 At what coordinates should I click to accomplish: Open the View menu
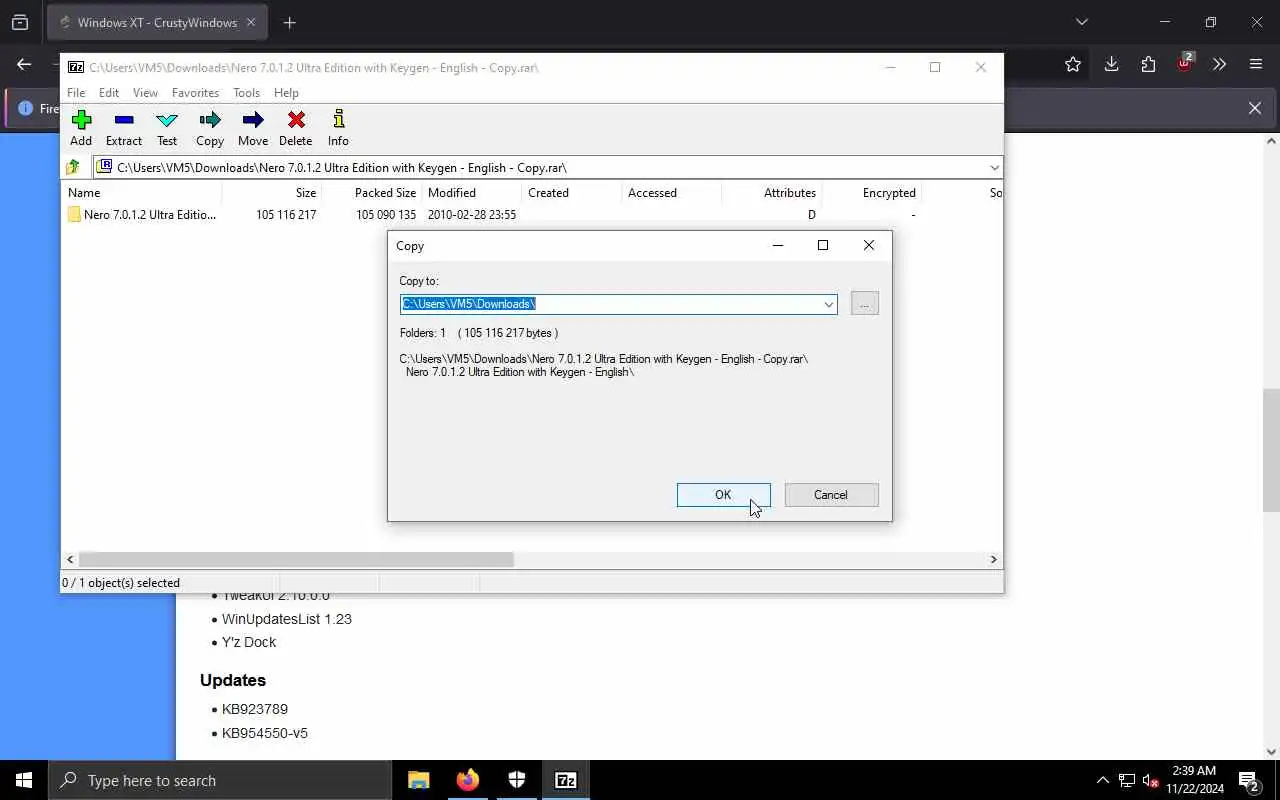coord(145,93)
